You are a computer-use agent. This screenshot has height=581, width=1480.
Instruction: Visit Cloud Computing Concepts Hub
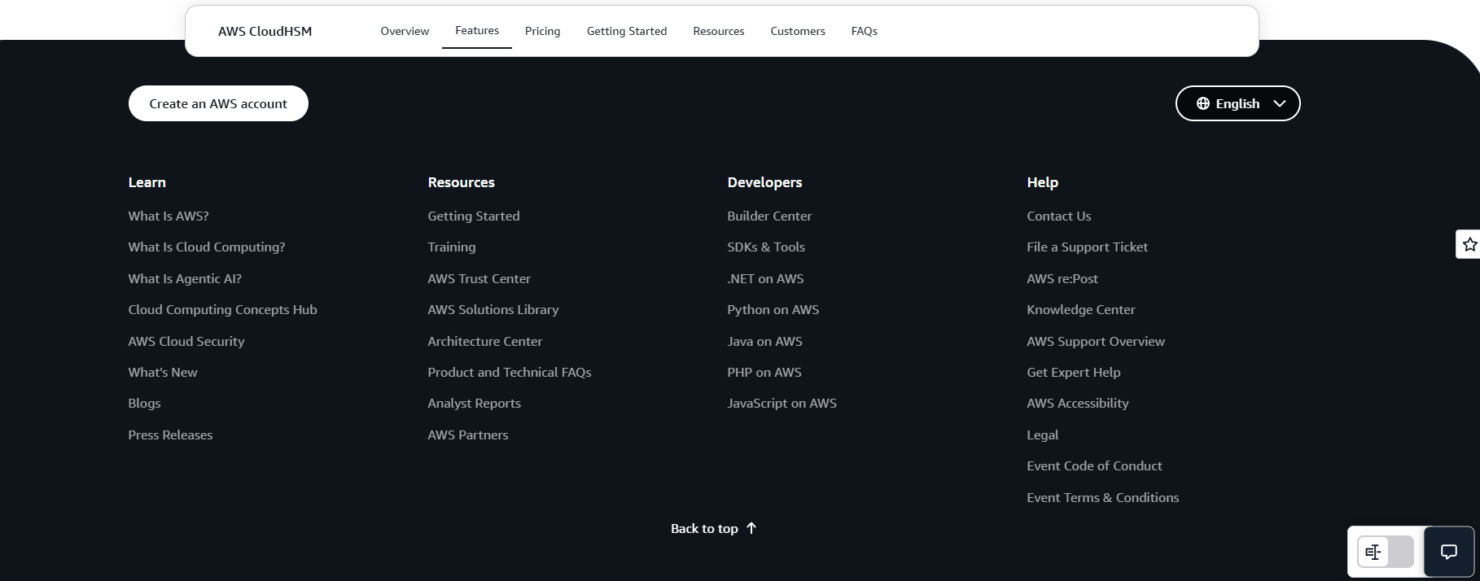[223, 310]
